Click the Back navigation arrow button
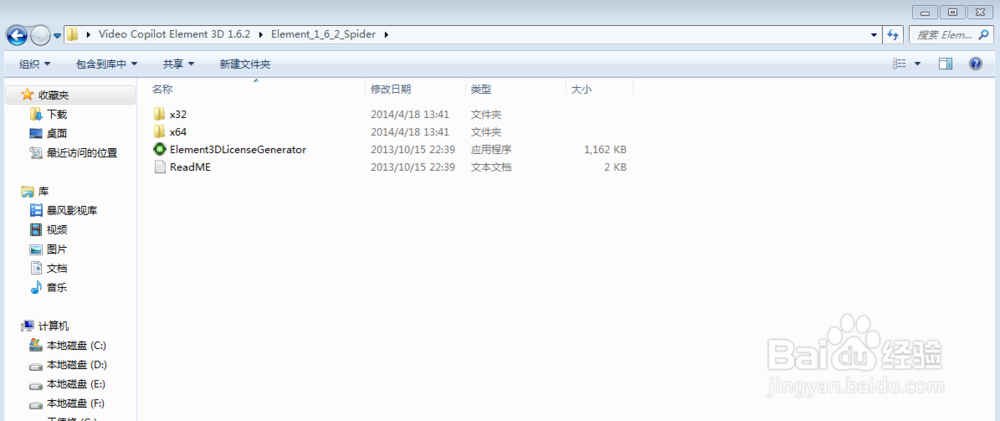The height and width of the screenshot is (421, 1000). (17, 35)
